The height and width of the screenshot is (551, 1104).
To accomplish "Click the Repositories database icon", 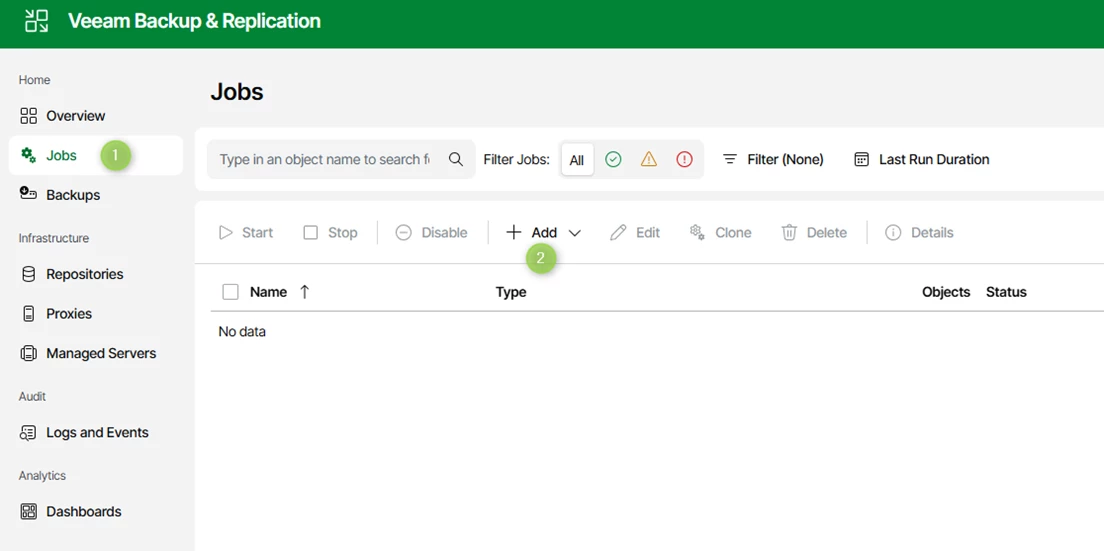I will [28, 274].
